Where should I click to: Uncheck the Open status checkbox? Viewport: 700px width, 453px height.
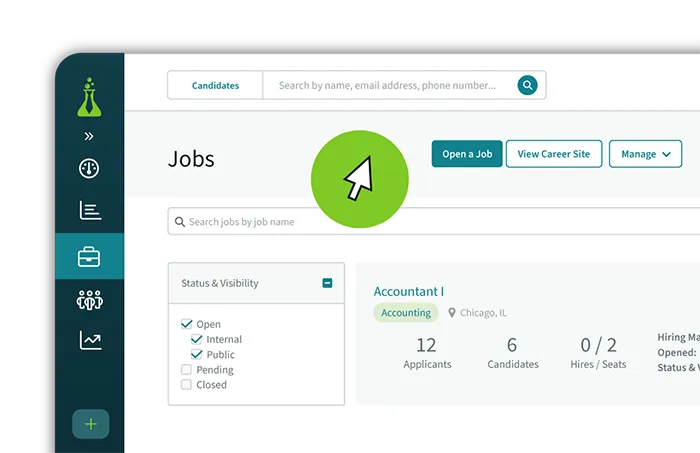click(187, 324)
